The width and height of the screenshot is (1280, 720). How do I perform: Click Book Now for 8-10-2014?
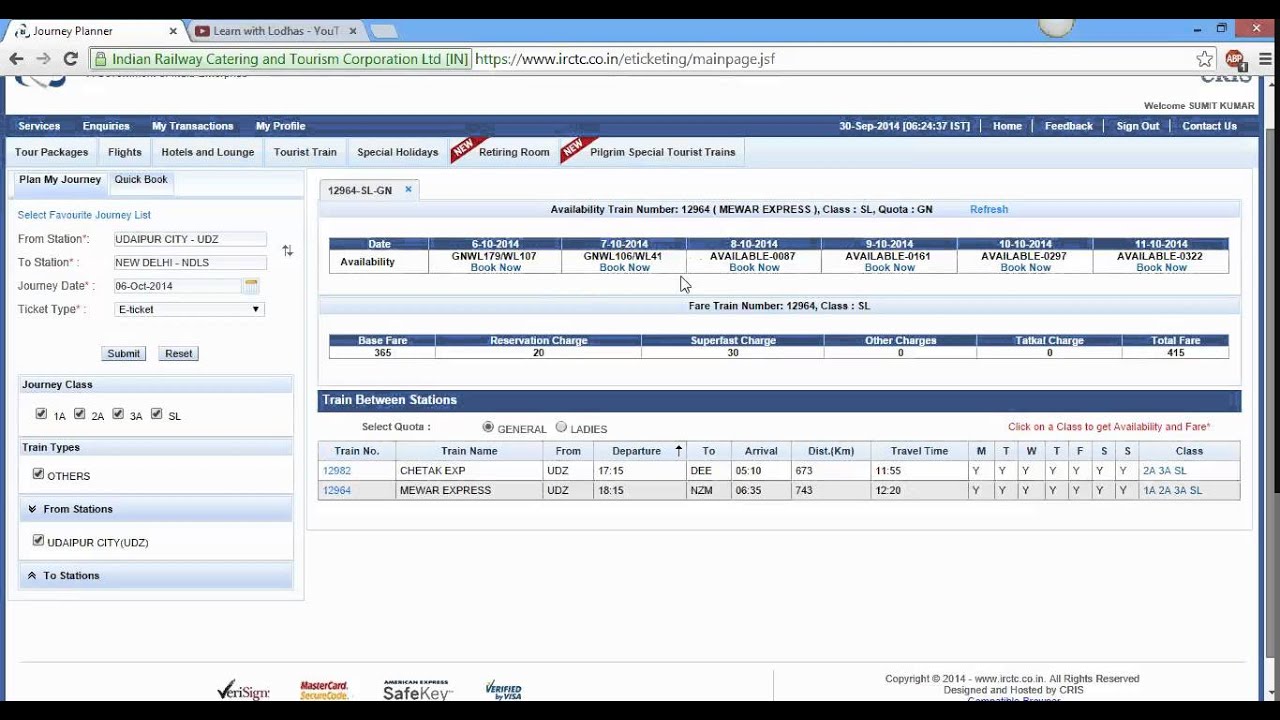754,268
